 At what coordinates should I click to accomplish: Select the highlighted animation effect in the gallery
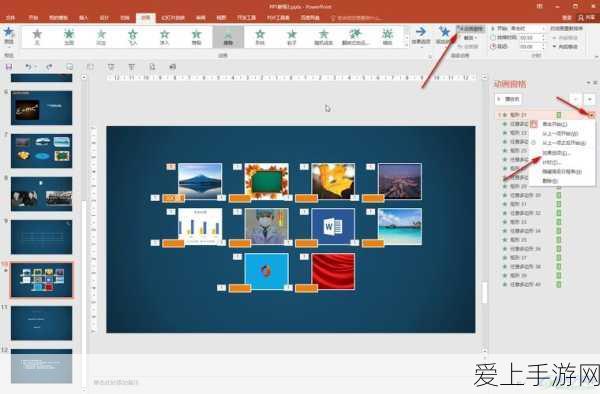(x=228, y=37)
